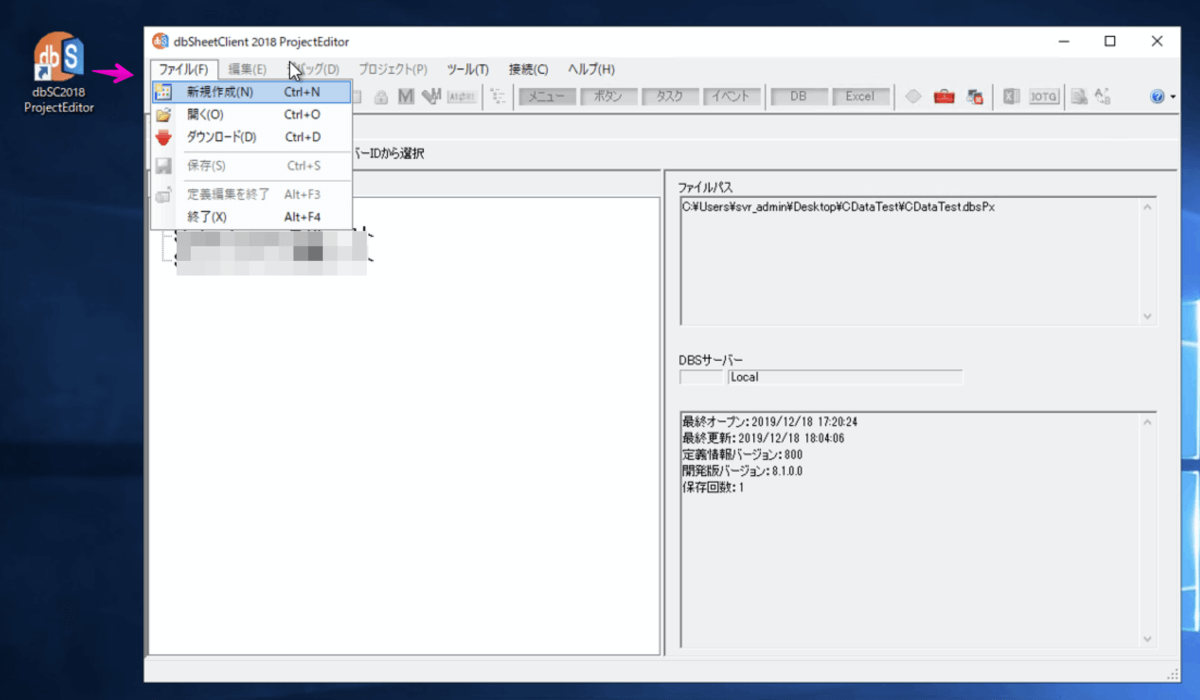Click the open folder menu icon
1200x700 pixels.
coord(163,115)
